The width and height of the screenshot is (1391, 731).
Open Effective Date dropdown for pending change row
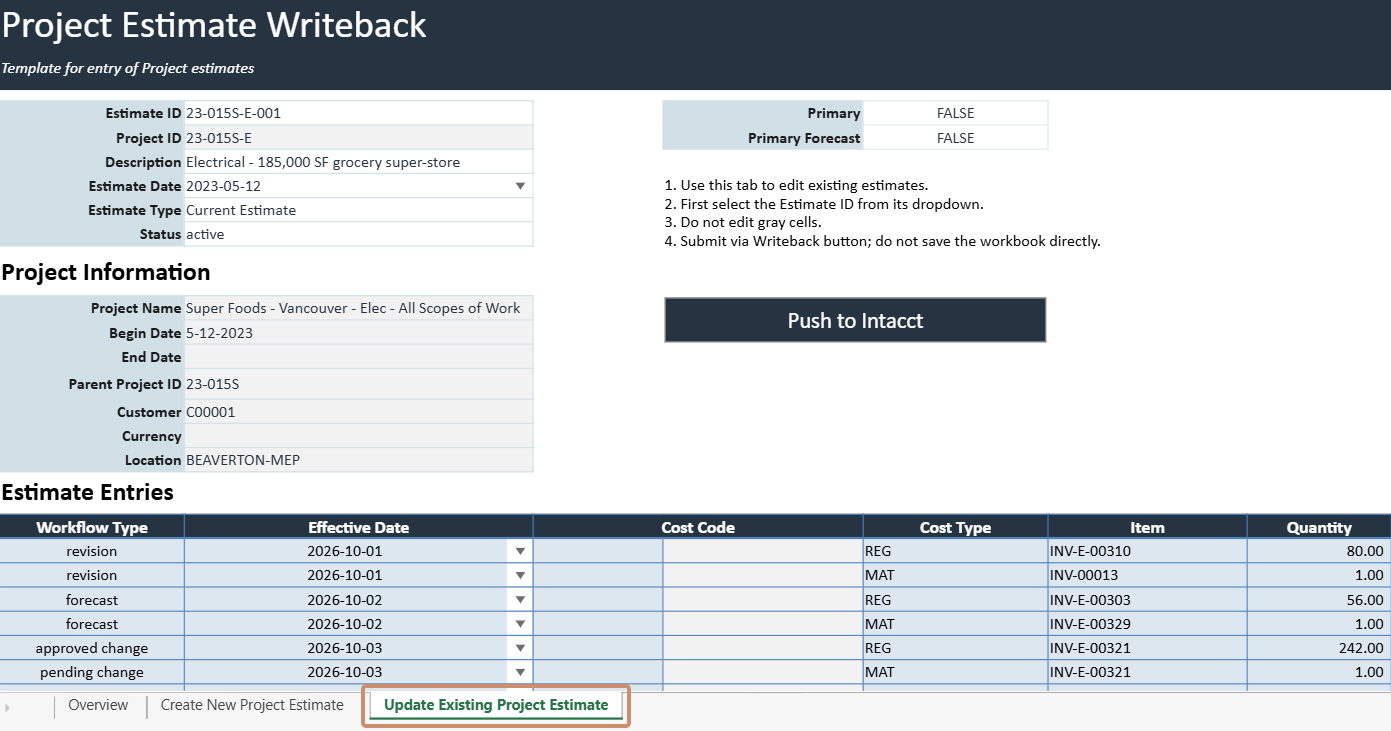pyautogui.click(x=520, y=672)
